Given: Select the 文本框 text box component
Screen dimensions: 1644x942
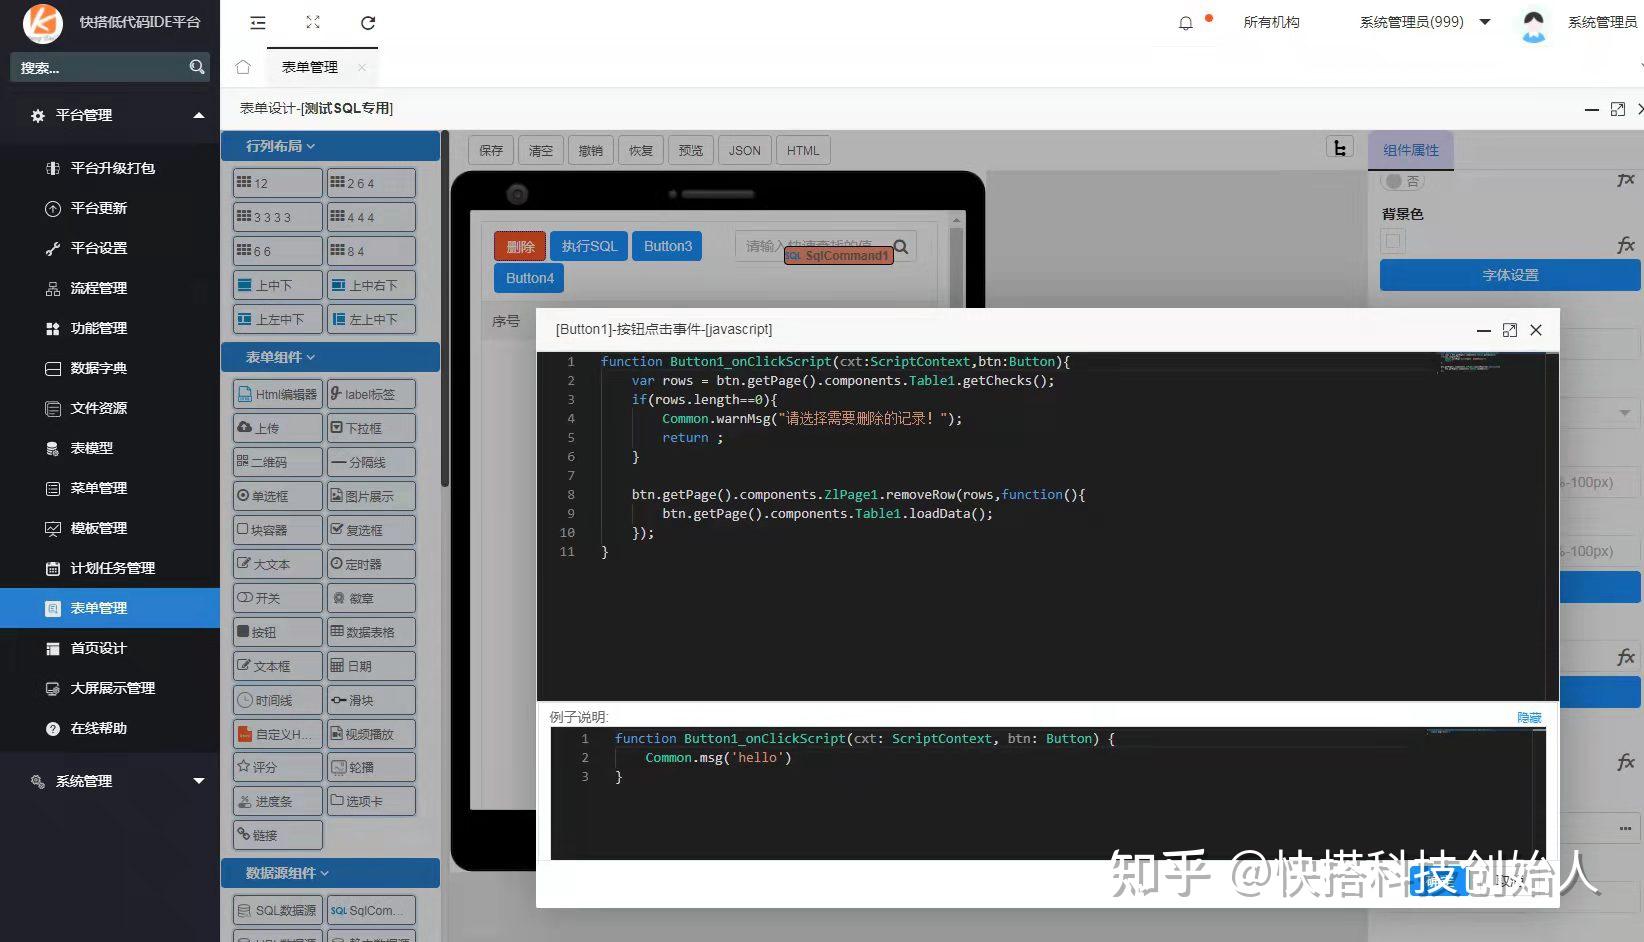Looking at the screenshot, I should click(x=278, y=666).
